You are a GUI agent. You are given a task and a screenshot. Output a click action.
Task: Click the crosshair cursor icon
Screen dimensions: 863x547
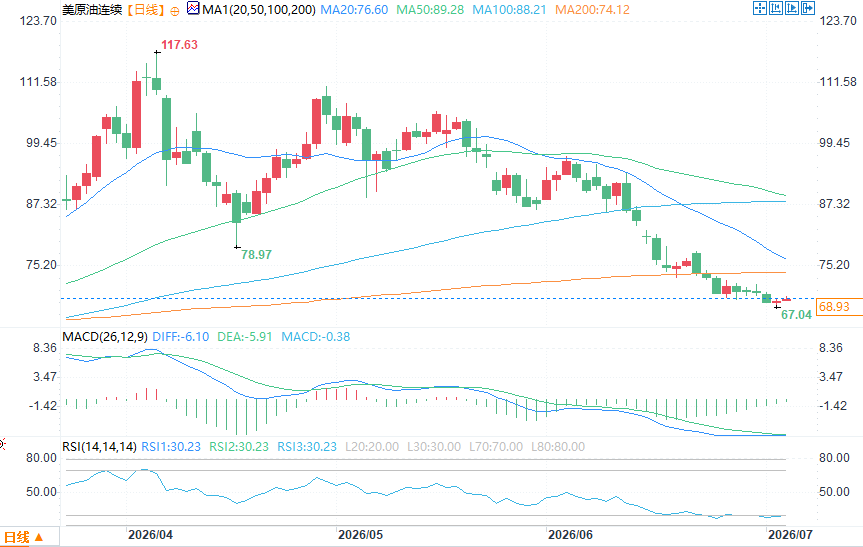760,8
